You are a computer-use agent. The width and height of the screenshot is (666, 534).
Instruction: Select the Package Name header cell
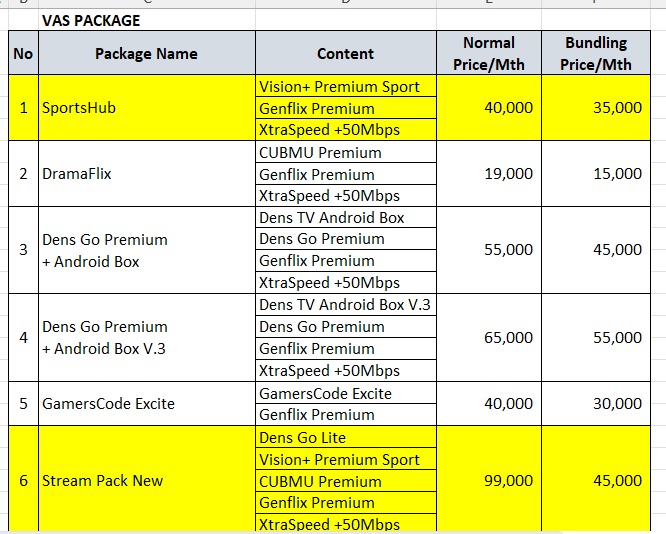click(146, 53)
